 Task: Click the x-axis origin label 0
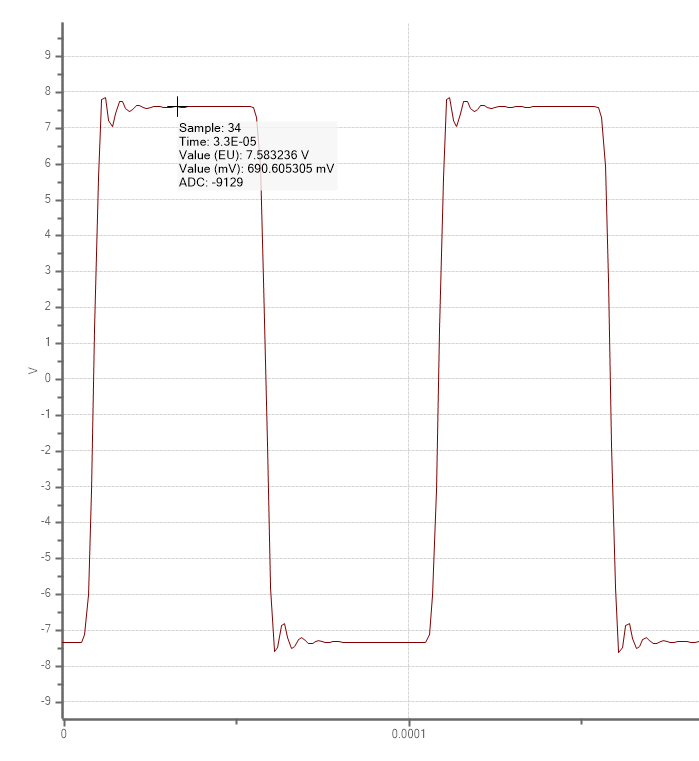pos(64,734)
